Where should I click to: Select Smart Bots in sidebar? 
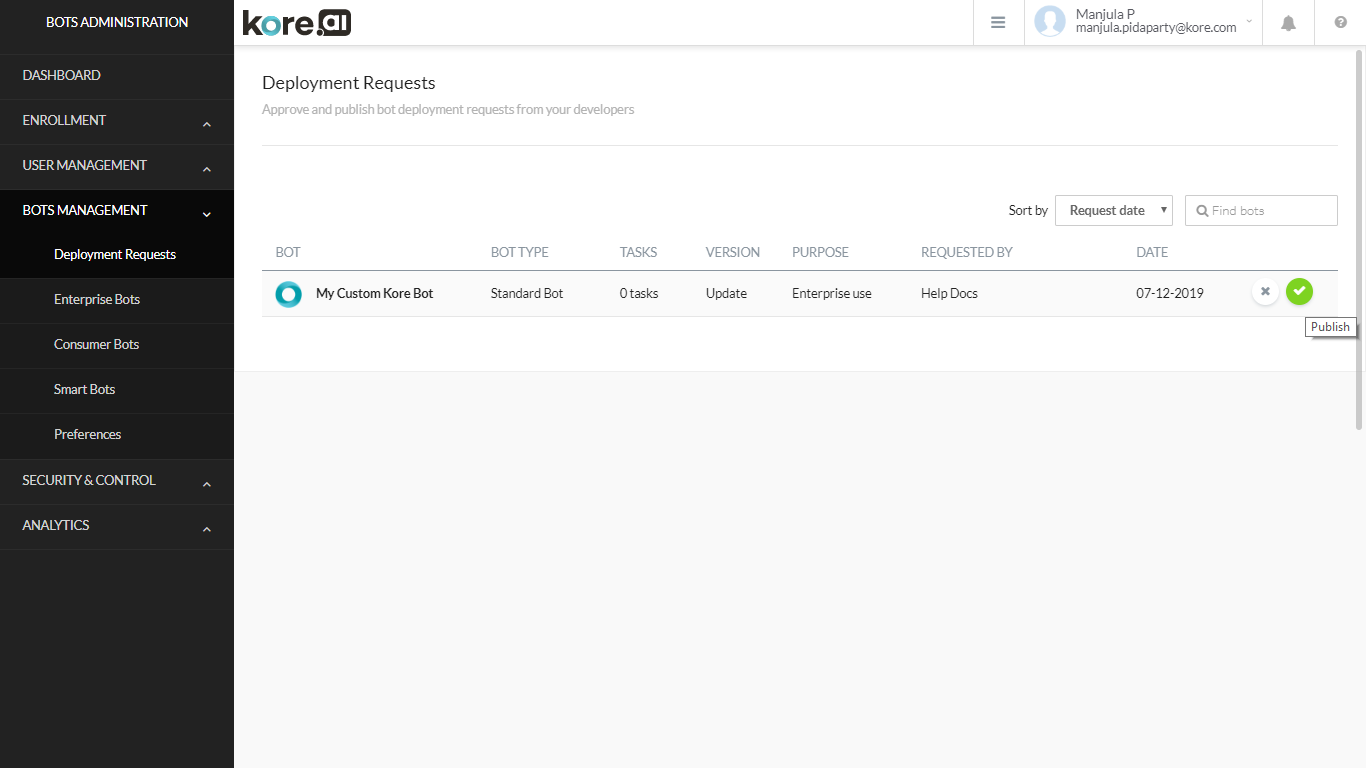[84, 390]
